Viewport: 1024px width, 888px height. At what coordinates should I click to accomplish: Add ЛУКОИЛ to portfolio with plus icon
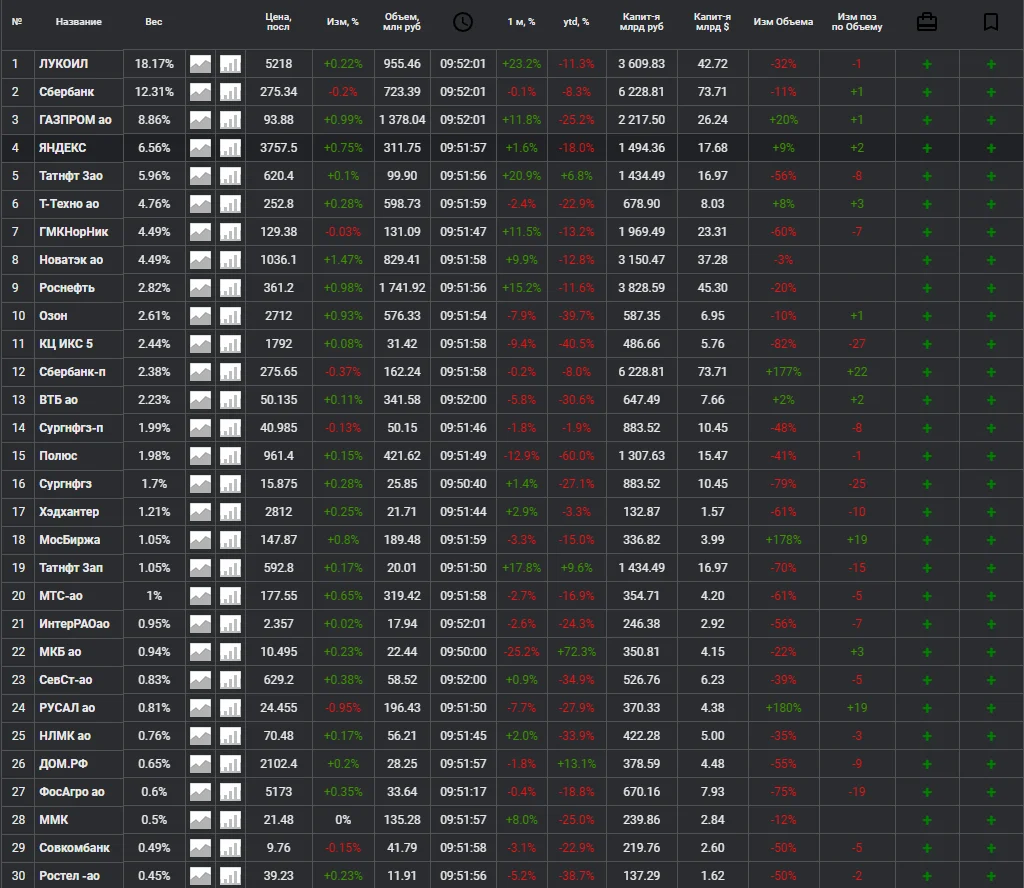coord(927,64)
